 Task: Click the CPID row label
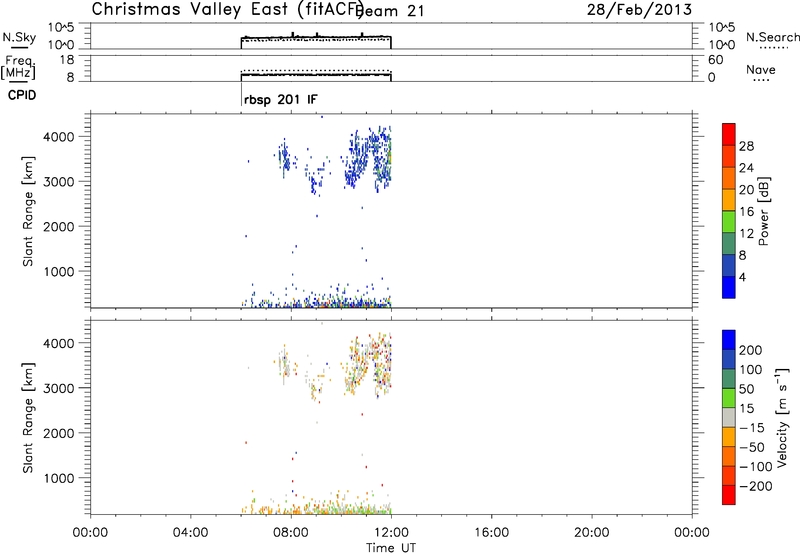click(22, 95)
